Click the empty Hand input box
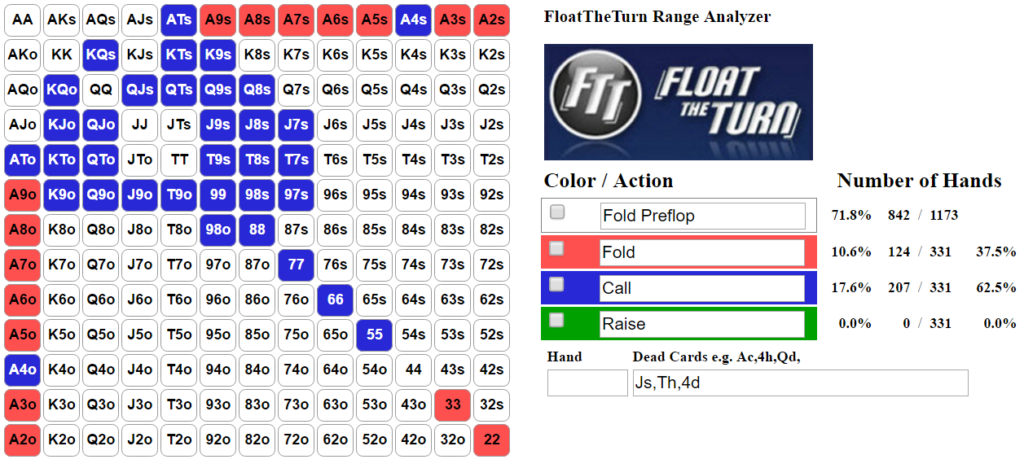The width and height of the screenshot is (1024, 468). click(x=587, y=382)
